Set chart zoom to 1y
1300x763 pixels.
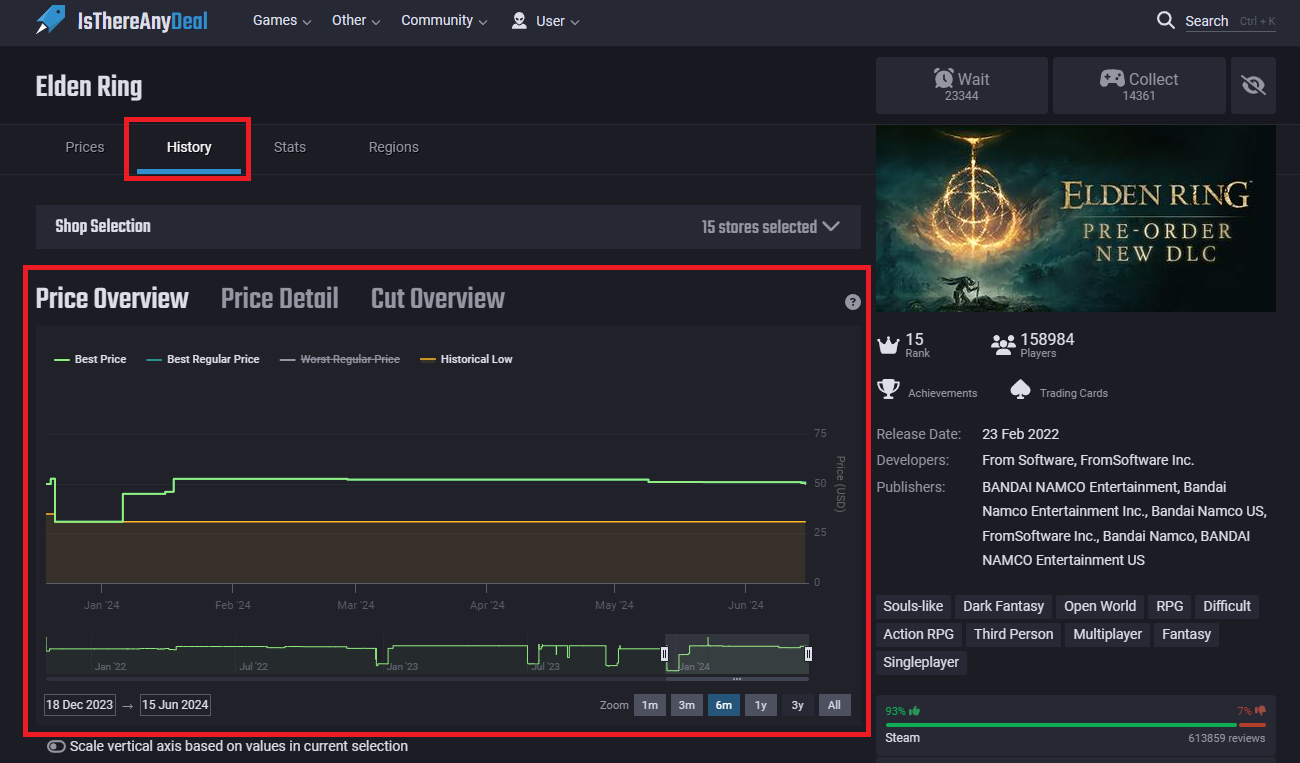coord(760,705)
